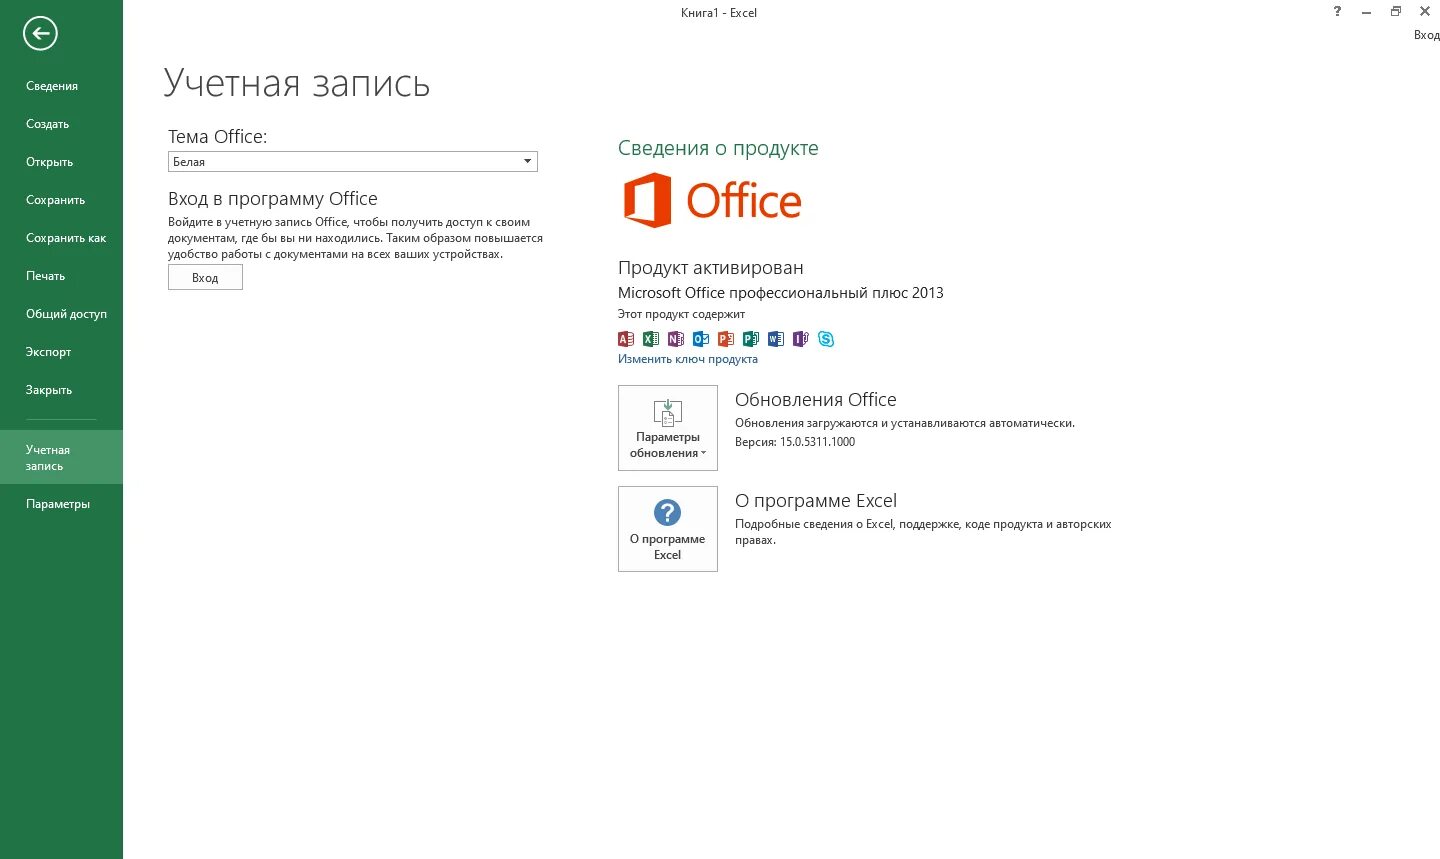Screen dimensions: 1440x859
Task: Go back using the arrow circle icon
Action: tap(41, 33)
